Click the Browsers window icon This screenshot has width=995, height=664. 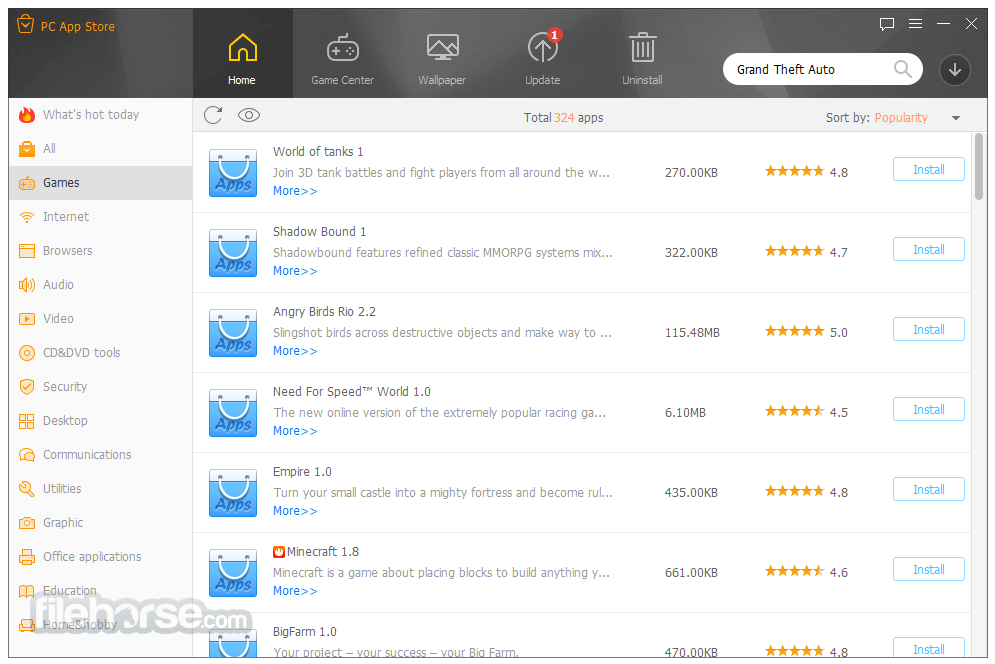[x=27, y=251]
